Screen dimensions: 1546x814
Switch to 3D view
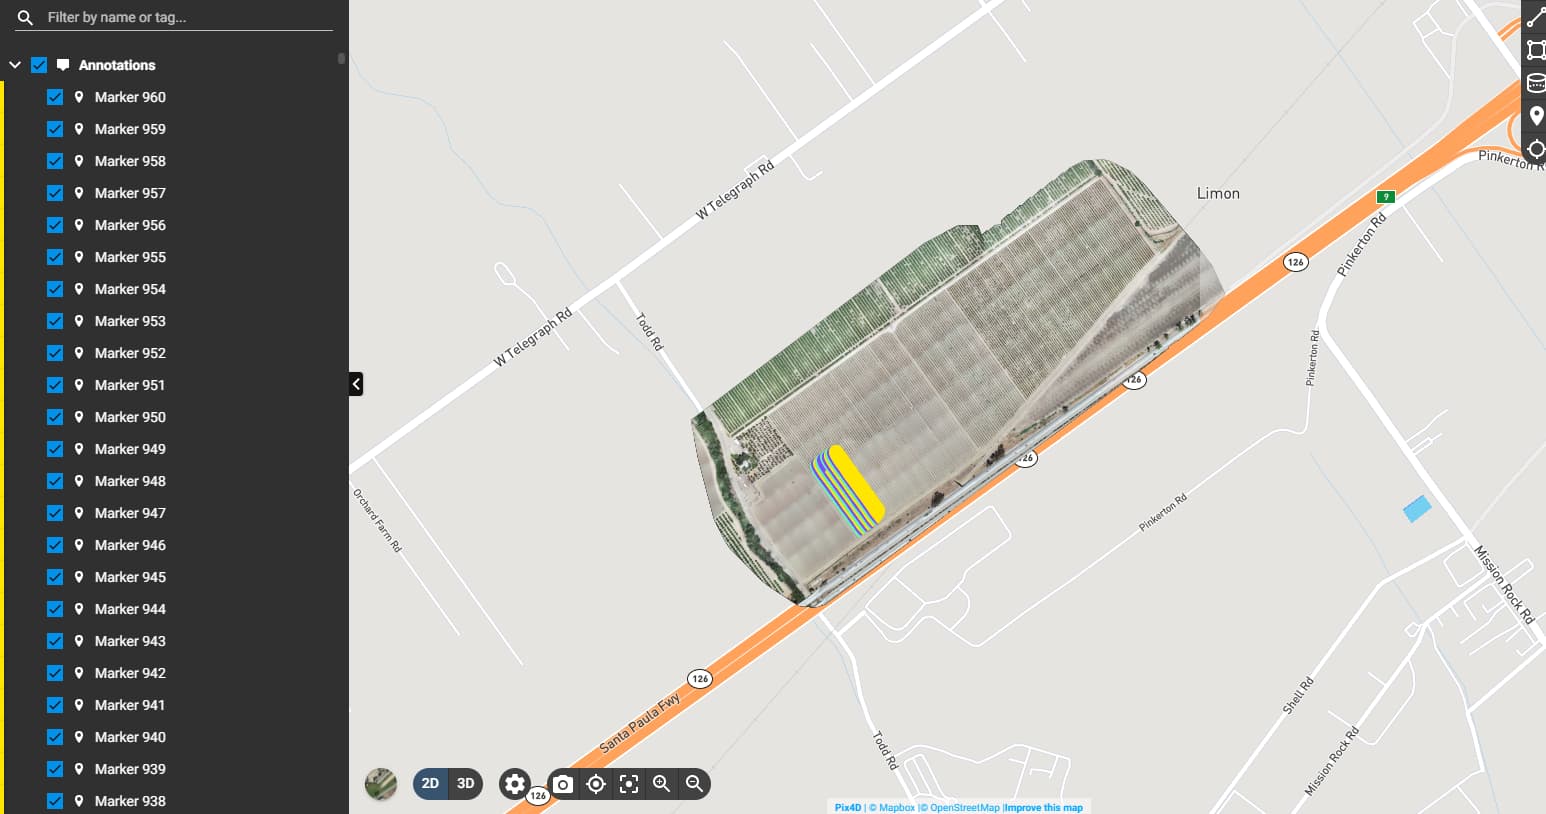(465, 784)
